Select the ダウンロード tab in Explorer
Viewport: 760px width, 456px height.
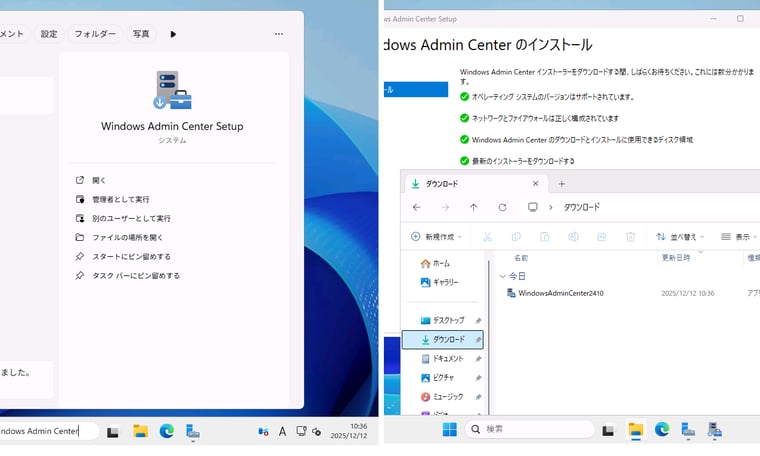point(476,184)
